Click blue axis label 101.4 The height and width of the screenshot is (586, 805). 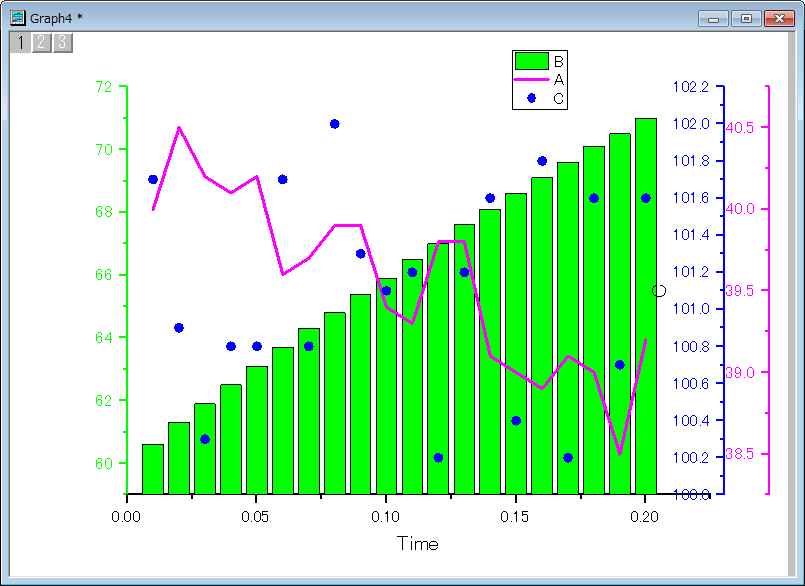coord(691,235)
